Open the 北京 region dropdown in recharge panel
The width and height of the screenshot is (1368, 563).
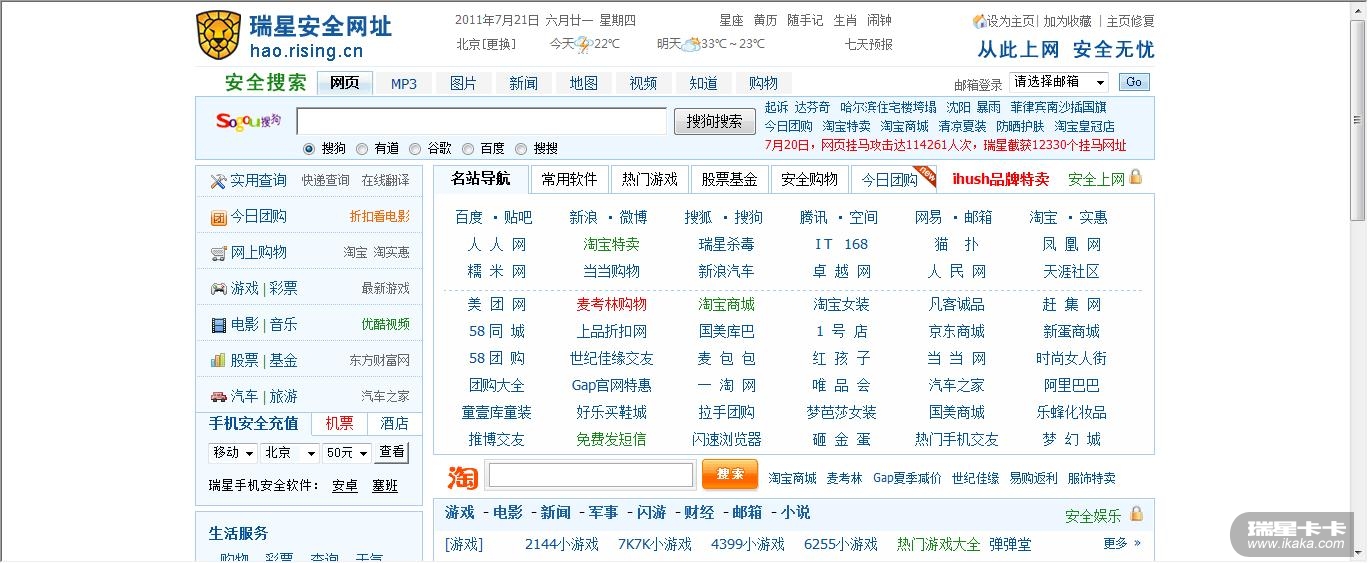[290, 453]
